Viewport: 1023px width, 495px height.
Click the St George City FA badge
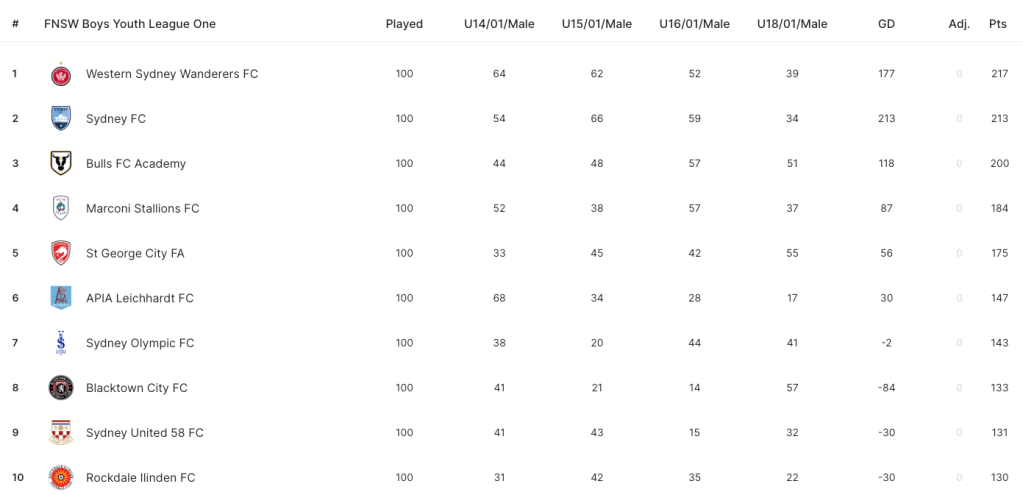pos(61,253)
